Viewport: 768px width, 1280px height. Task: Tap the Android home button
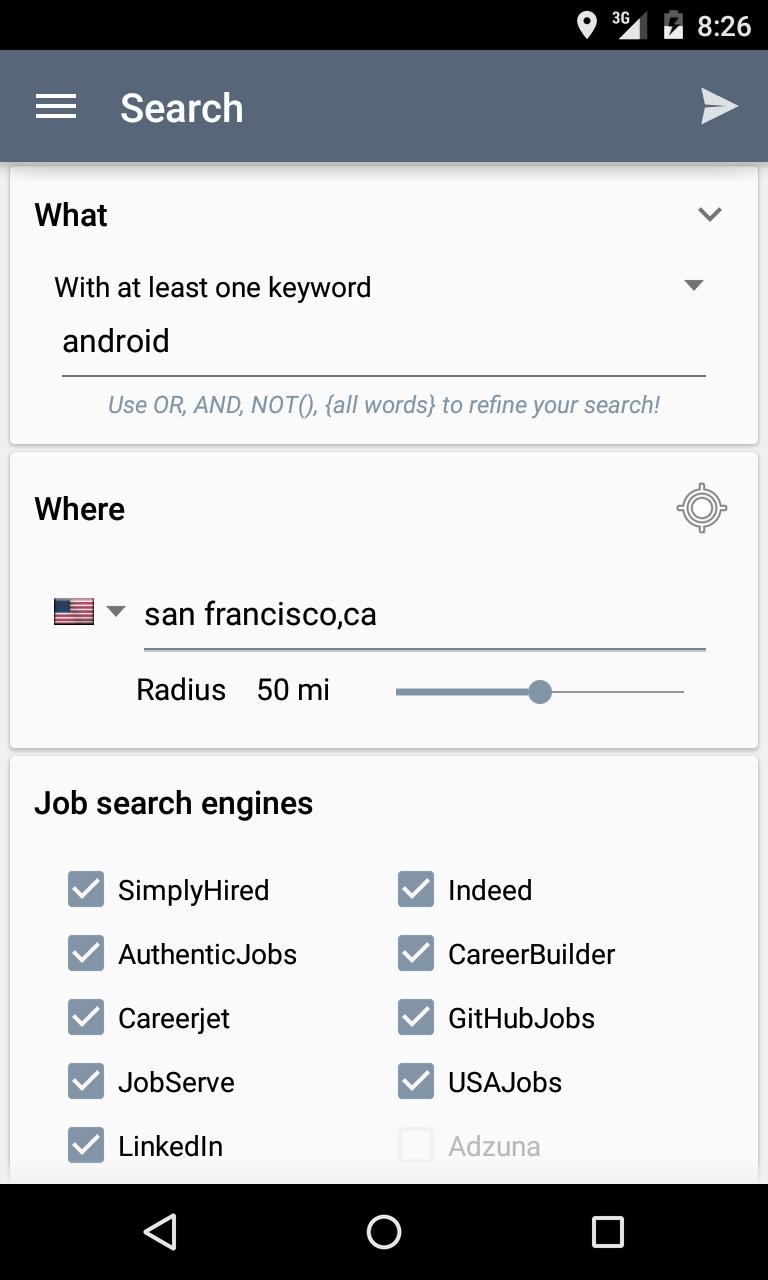coord(383,1231)
